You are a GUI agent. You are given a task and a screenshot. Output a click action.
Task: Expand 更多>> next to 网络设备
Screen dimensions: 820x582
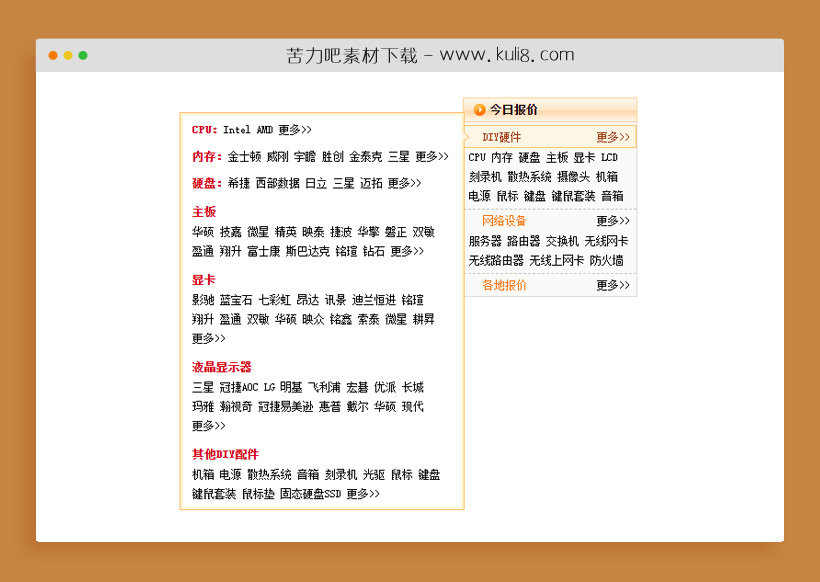(613, 221)
